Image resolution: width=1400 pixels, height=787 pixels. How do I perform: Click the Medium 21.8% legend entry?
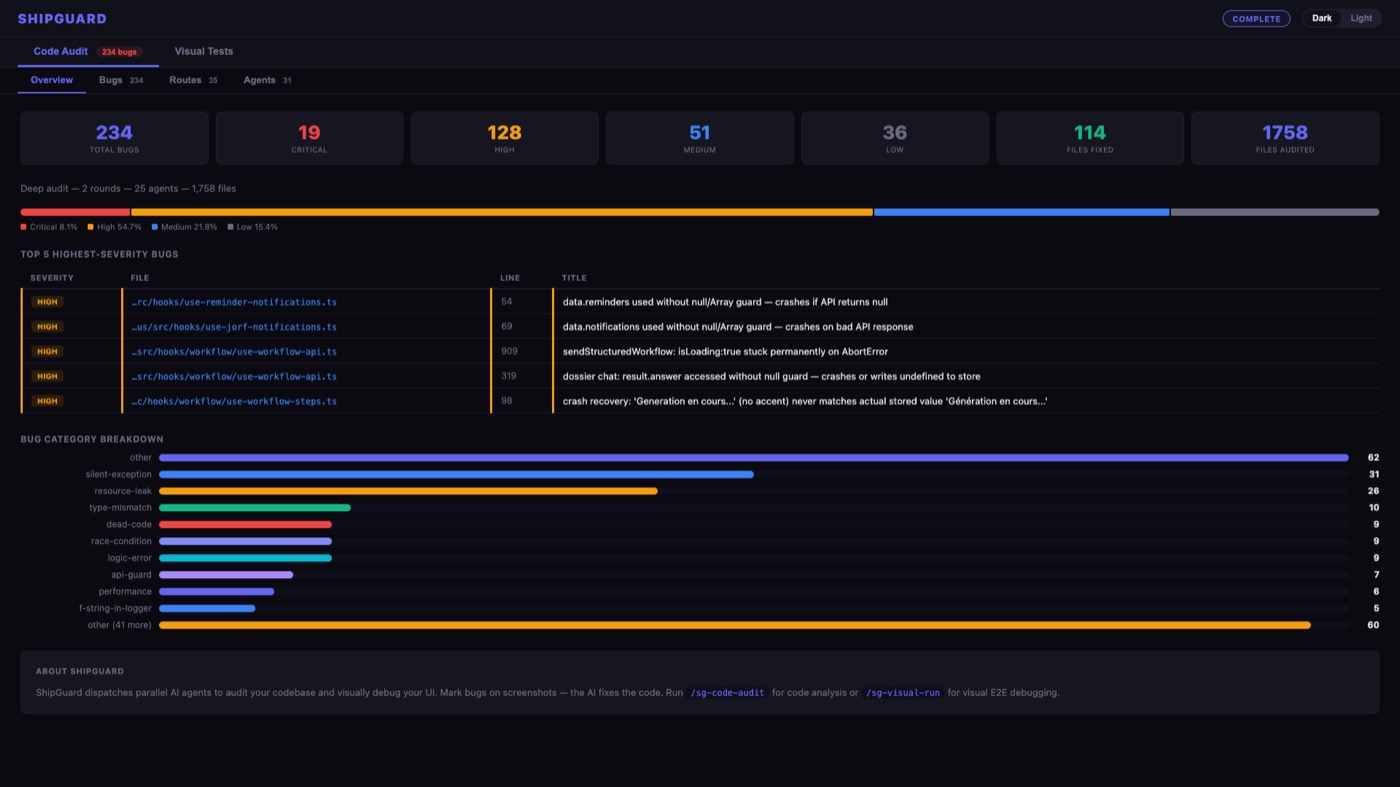pyautogui.click(x=184, y=227)
